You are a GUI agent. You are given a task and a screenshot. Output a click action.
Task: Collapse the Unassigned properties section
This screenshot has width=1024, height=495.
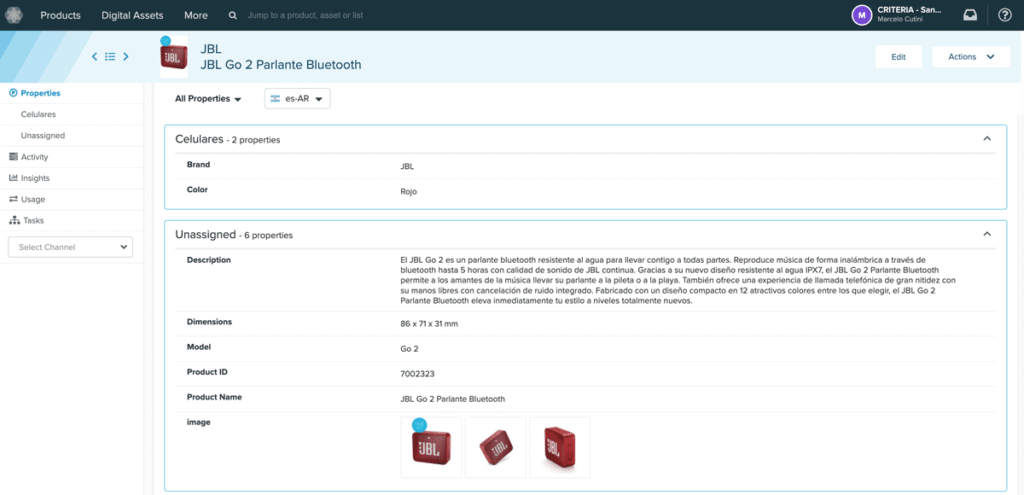pos(987,234)
